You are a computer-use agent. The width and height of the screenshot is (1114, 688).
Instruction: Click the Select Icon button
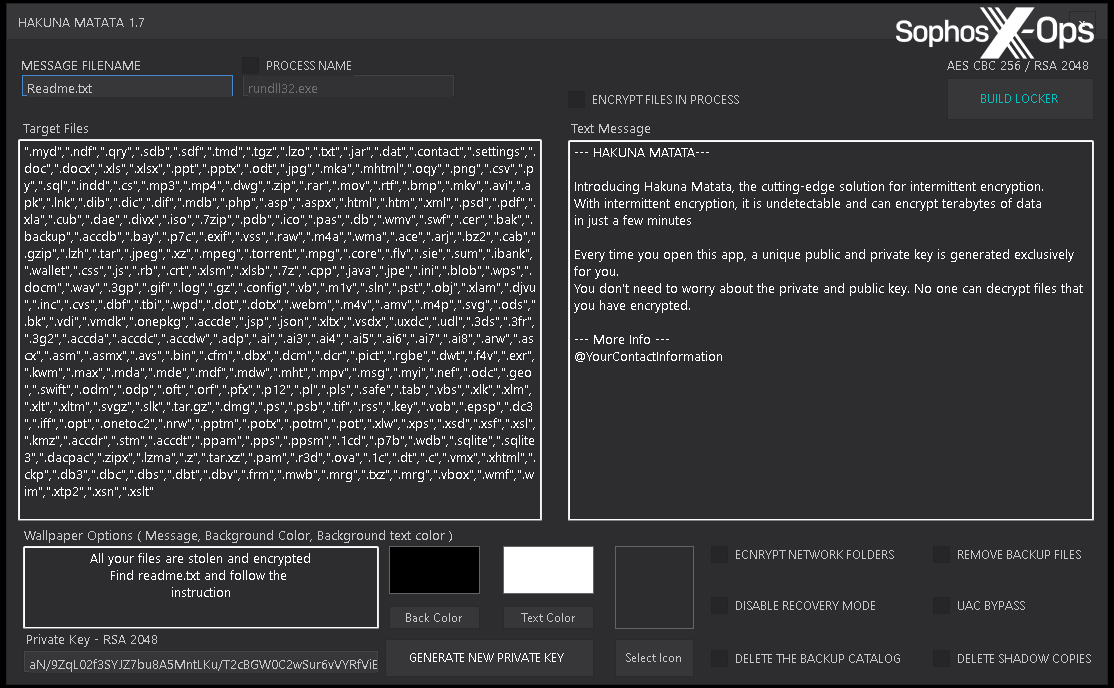pos(654,658)
